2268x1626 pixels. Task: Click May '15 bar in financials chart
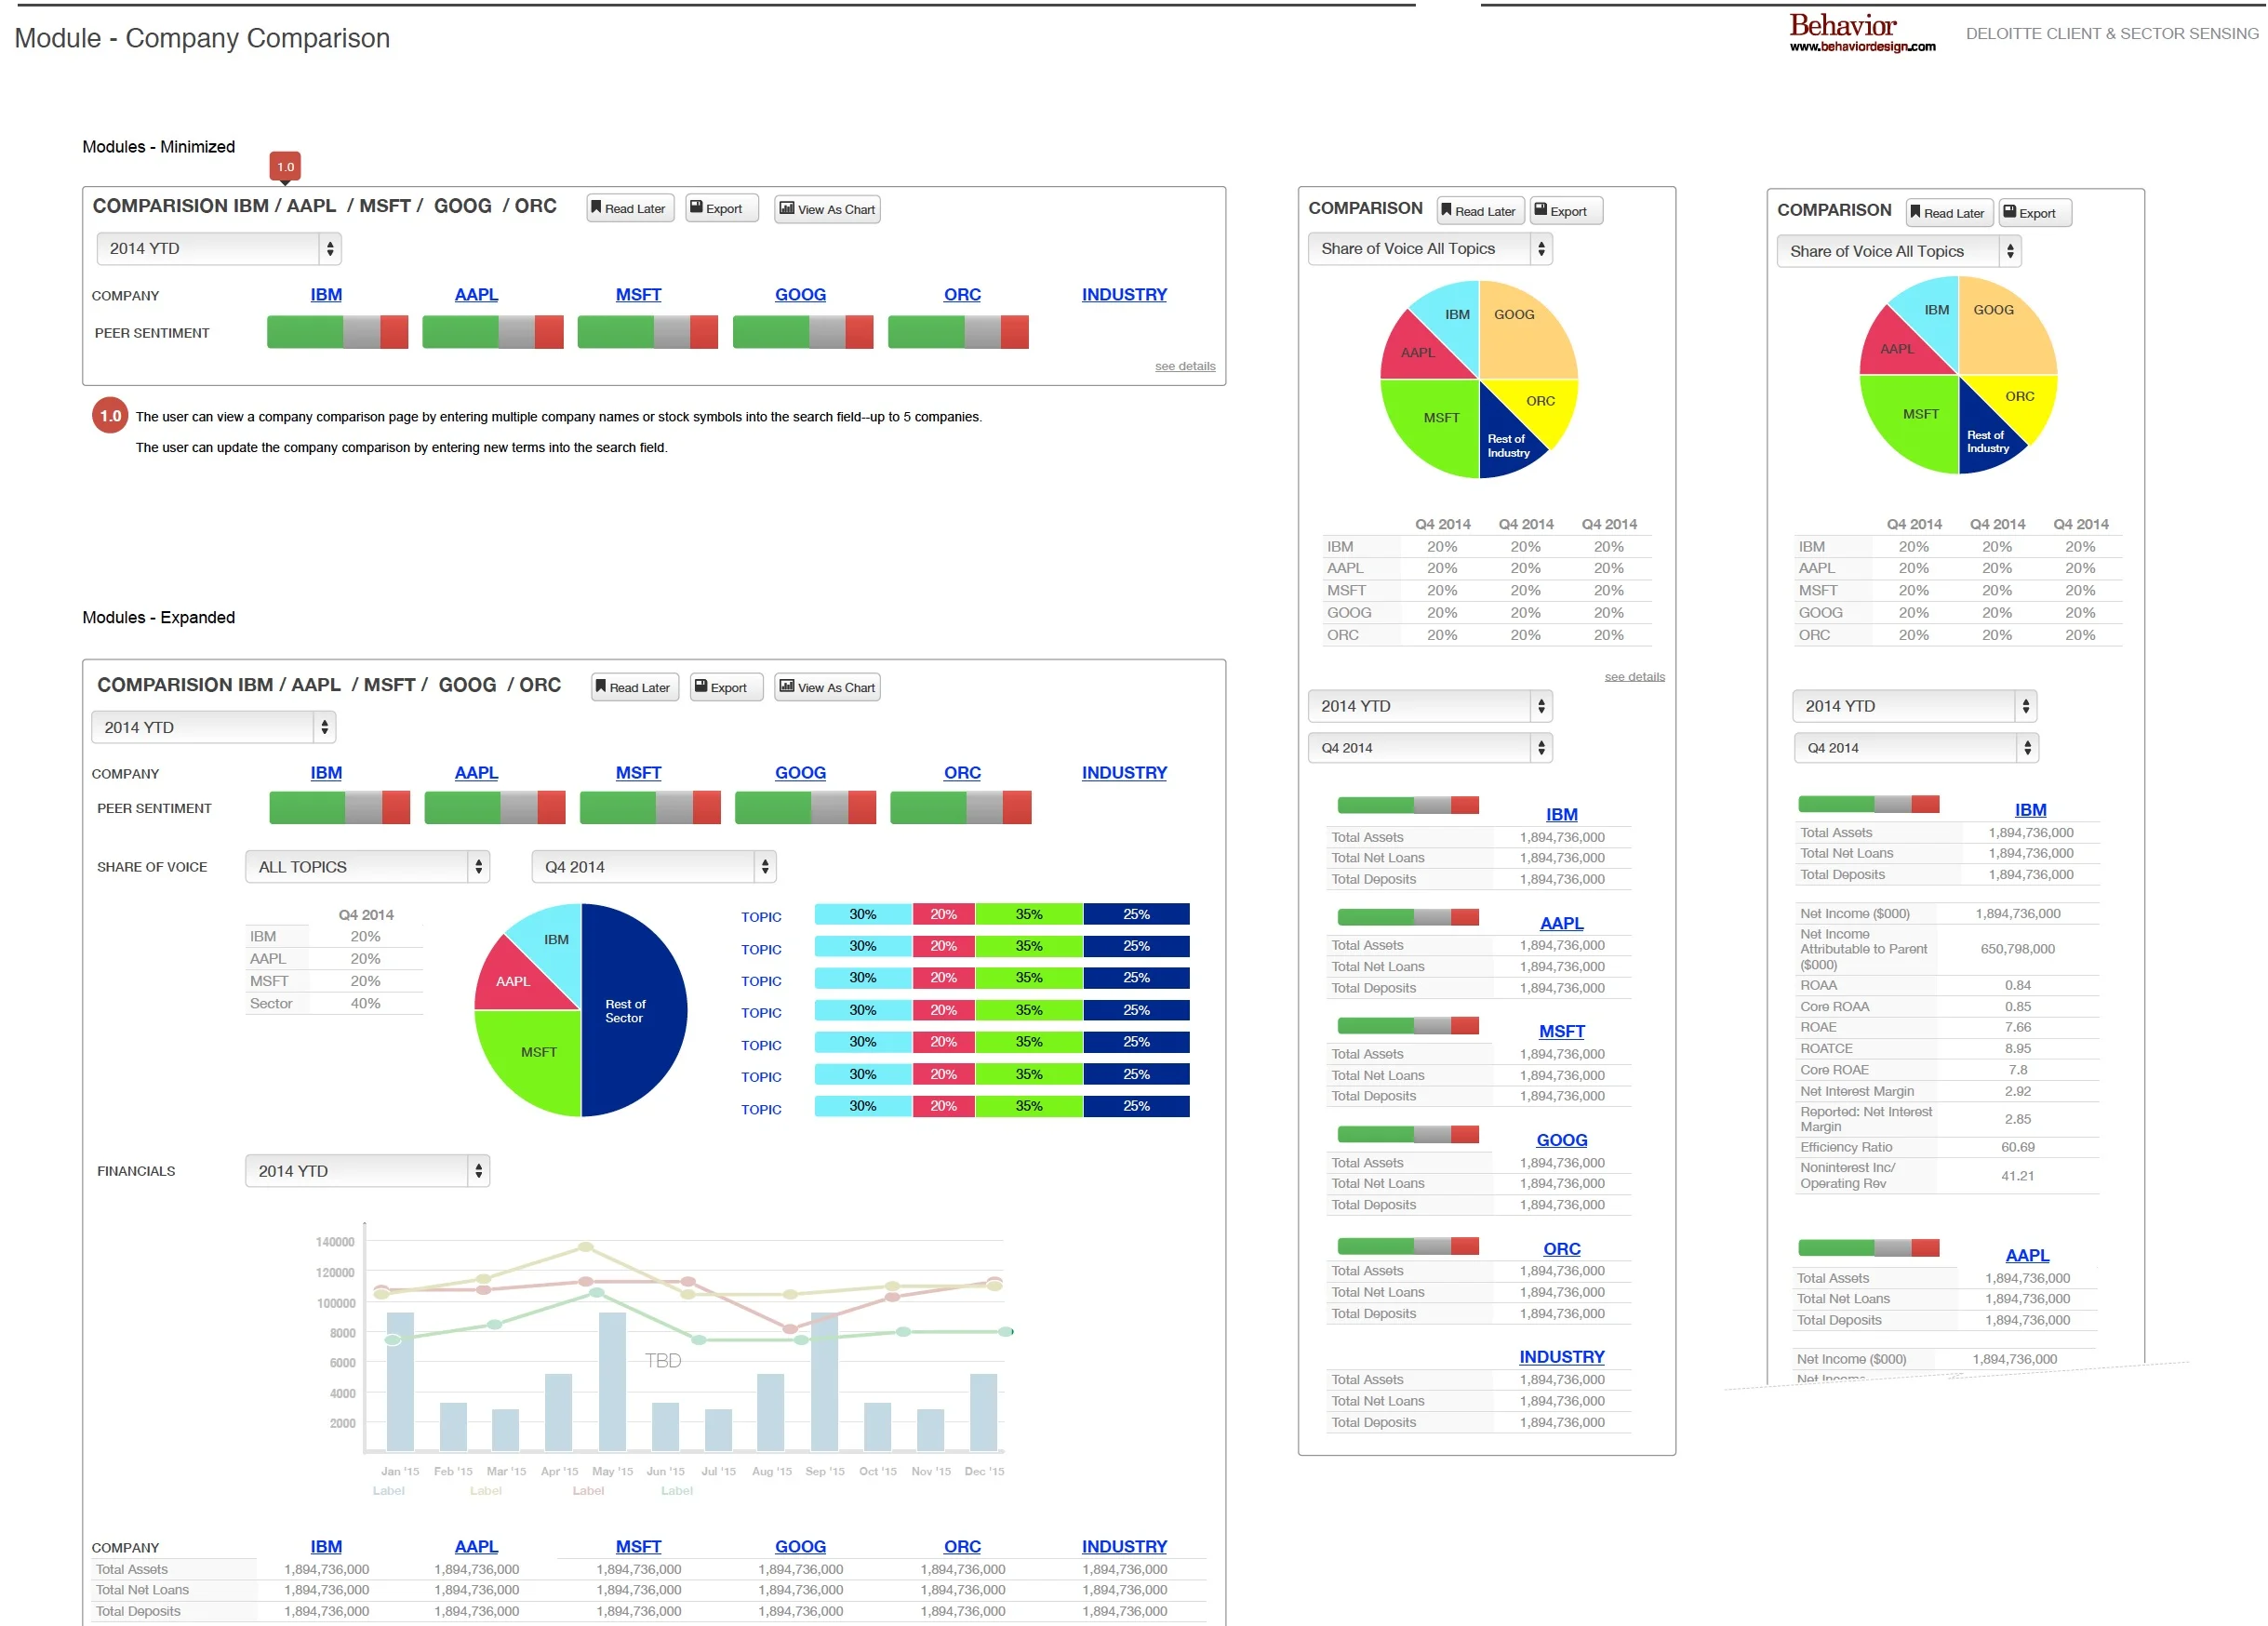click(x=612, y=1382)
